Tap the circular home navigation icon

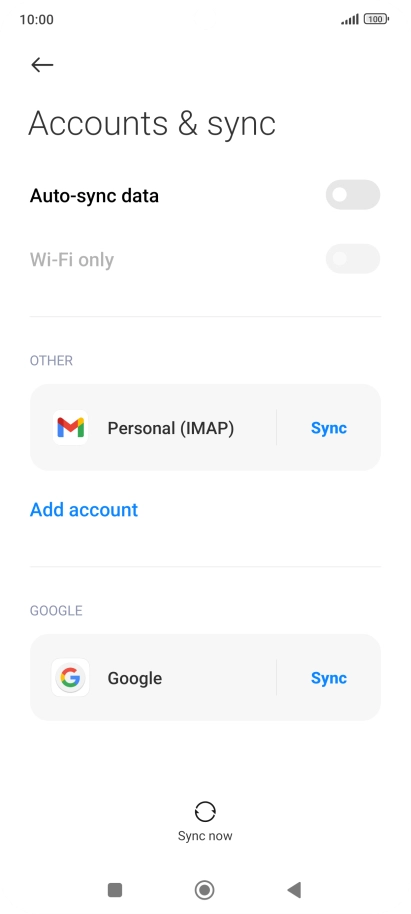[205, 890]
